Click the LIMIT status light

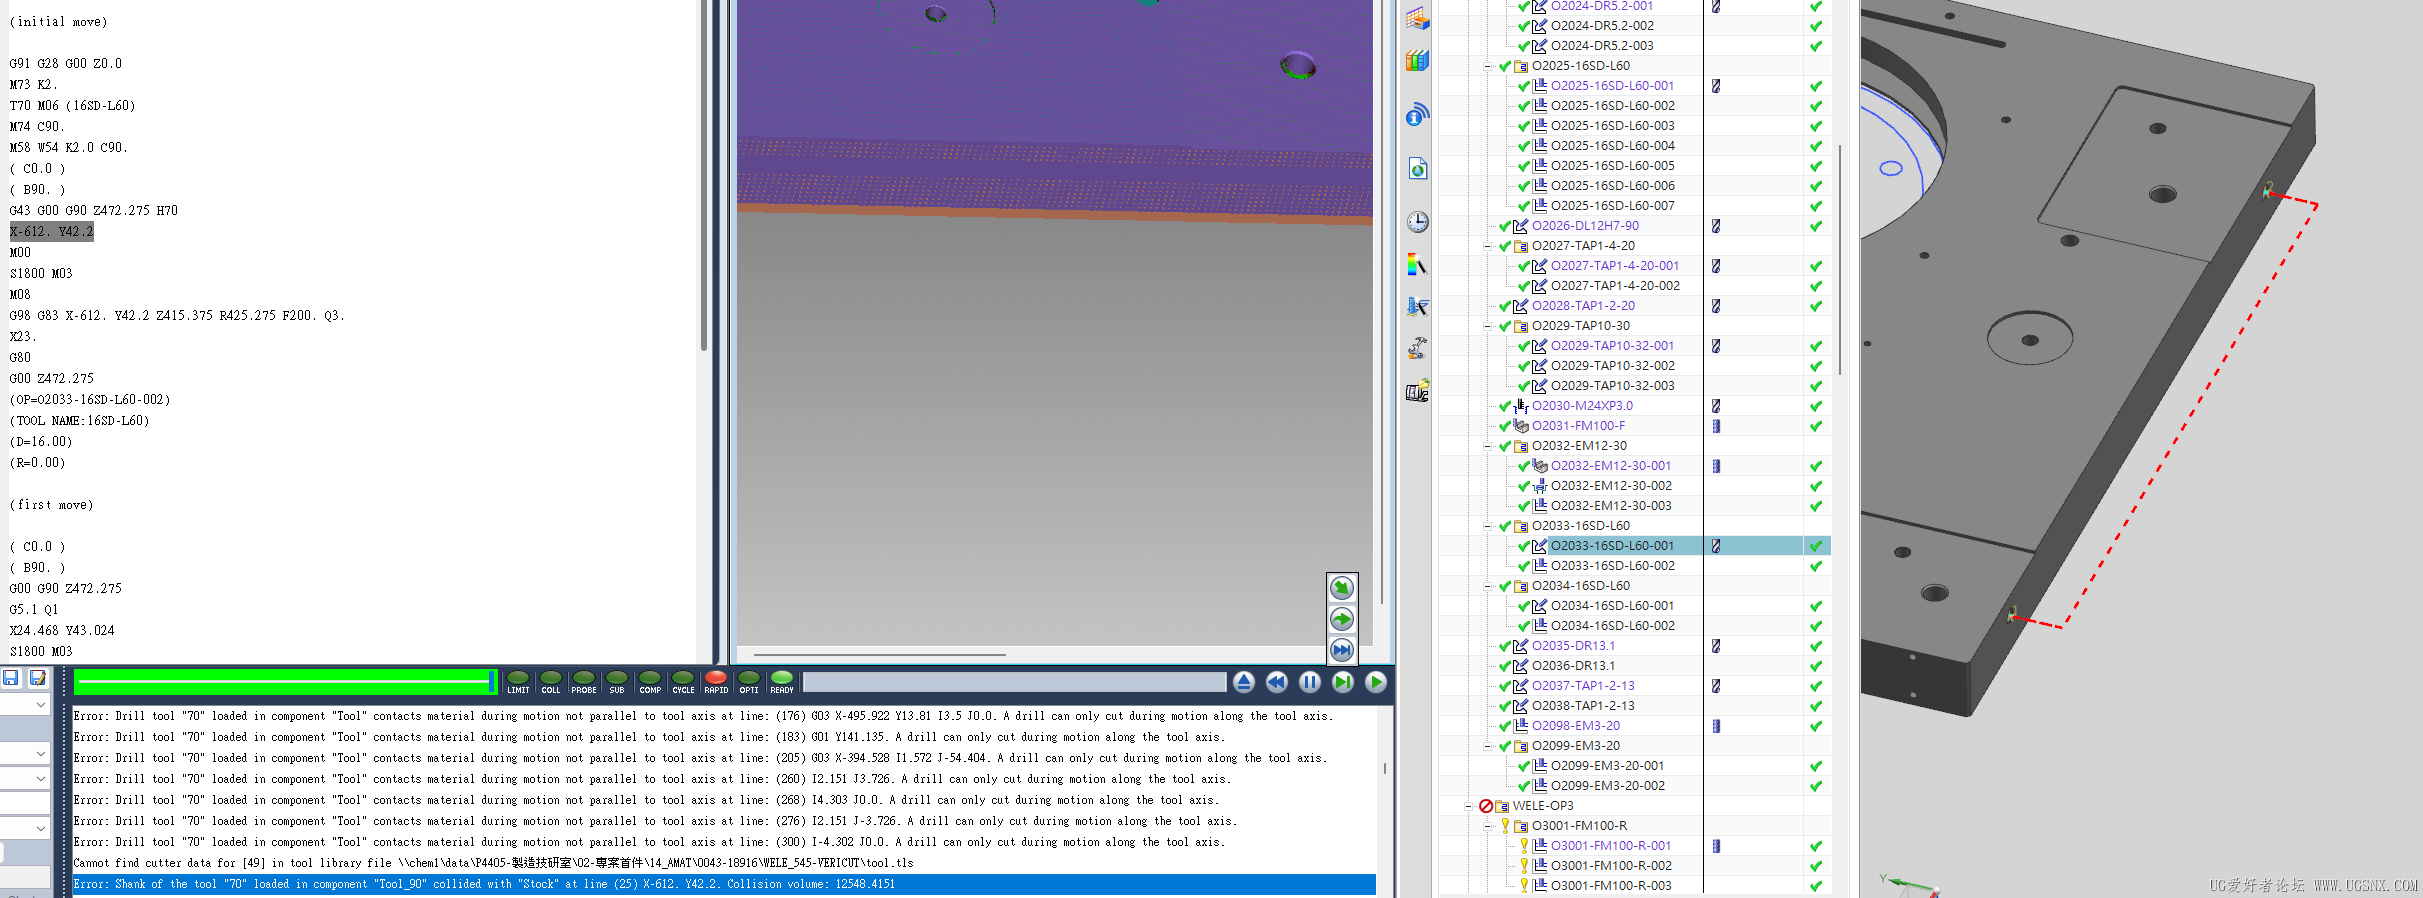[x=518, y=682]
